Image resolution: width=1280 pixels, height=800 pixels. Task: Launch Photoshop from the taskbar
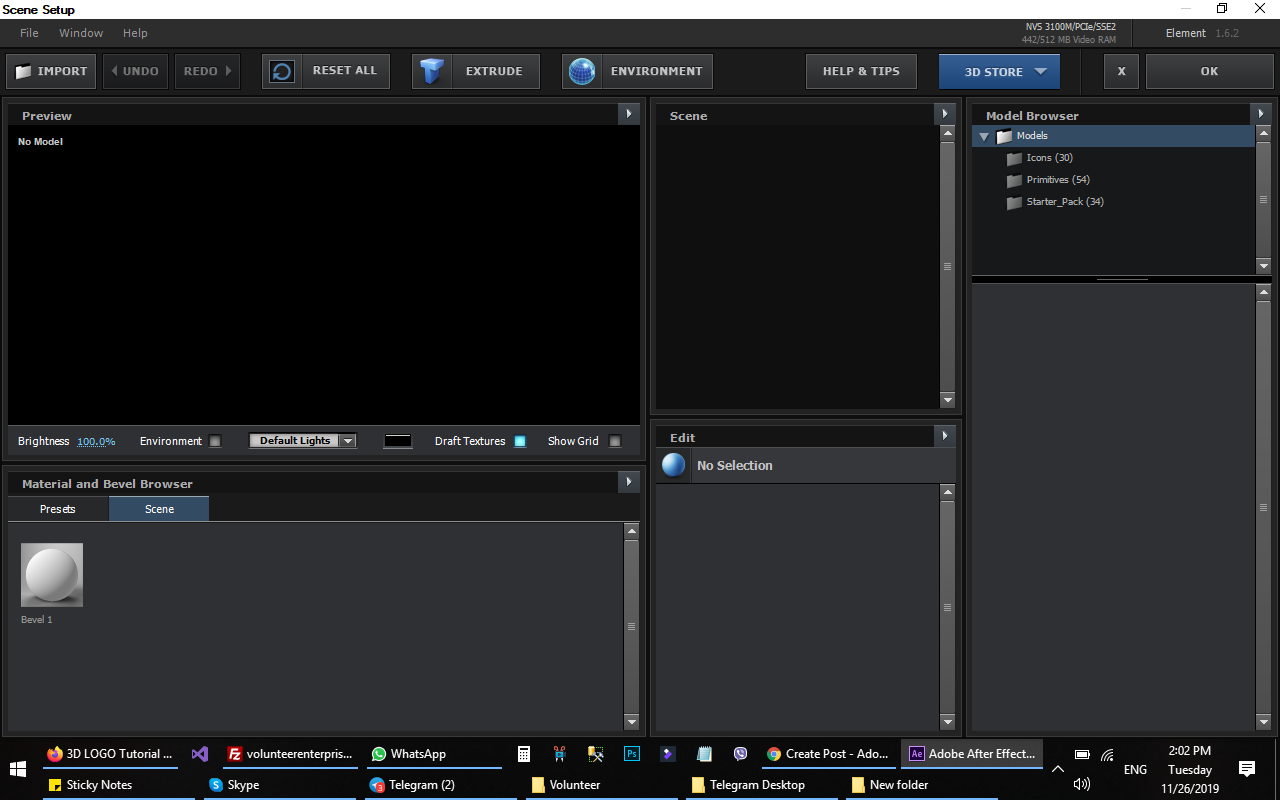click(x=631, y=754)
